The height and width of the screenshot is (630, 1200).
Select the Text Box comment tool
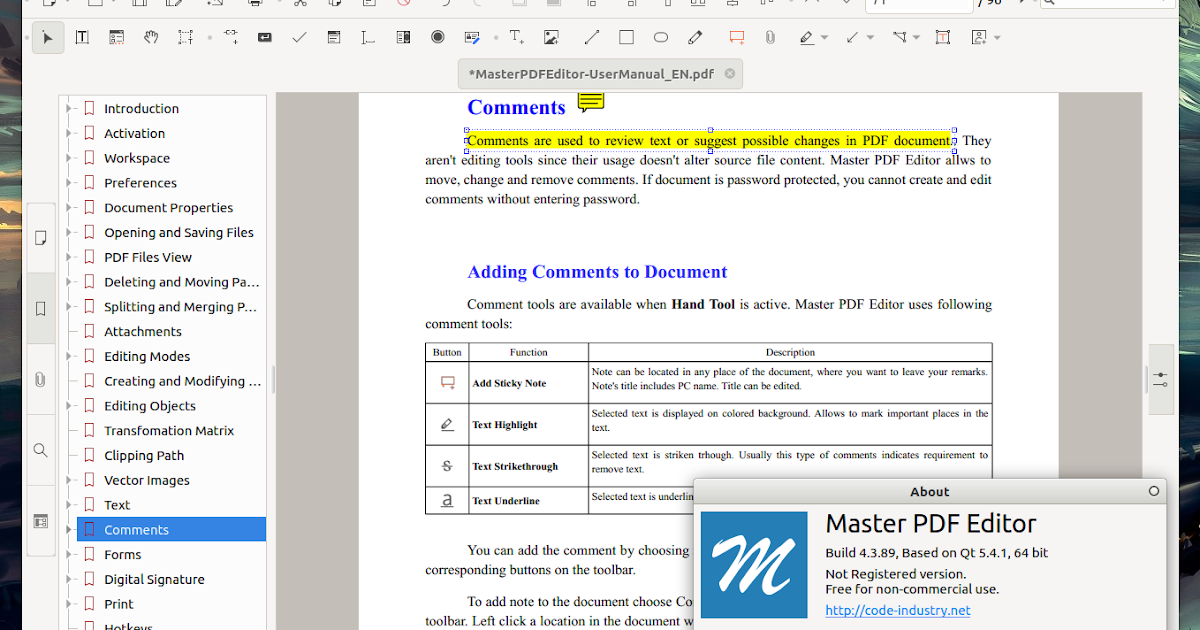(943, 38)
